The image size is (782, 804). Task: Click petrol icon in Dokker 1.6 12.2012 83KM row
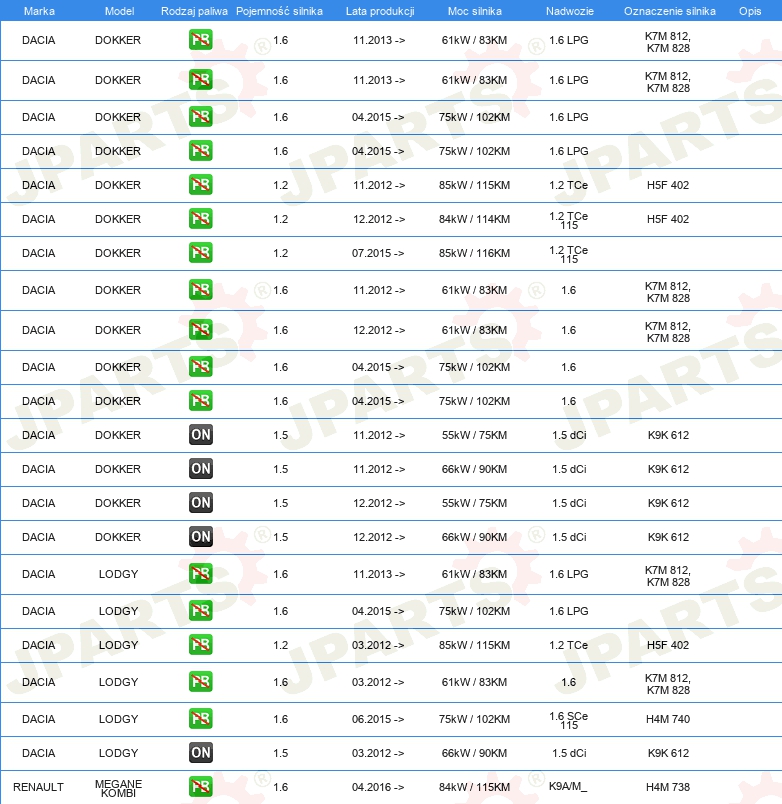click(x=200, y=330)
